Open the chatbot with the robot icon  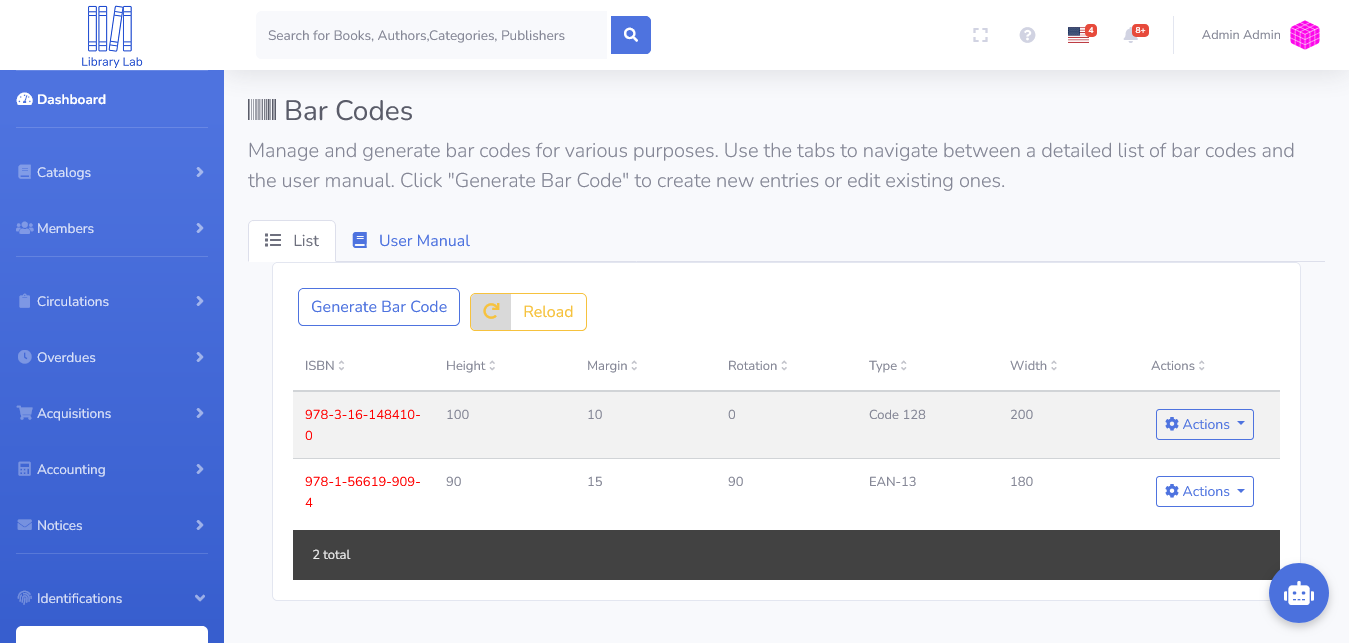click(1298, 593)
